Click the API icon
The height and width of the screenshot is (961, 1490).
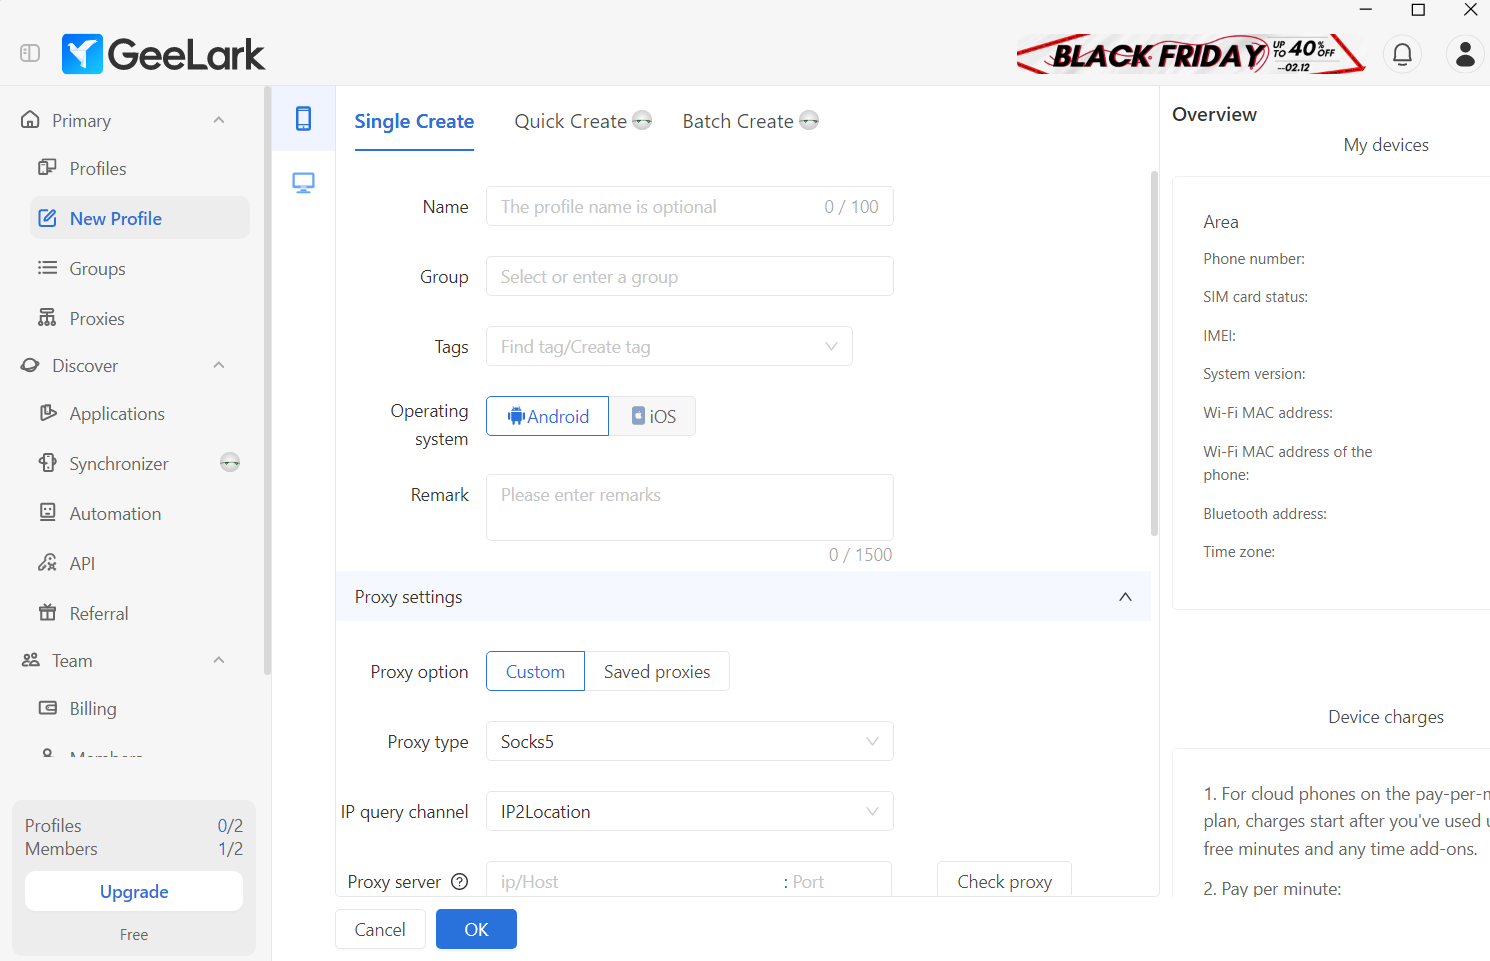click(x=47, y=563)
